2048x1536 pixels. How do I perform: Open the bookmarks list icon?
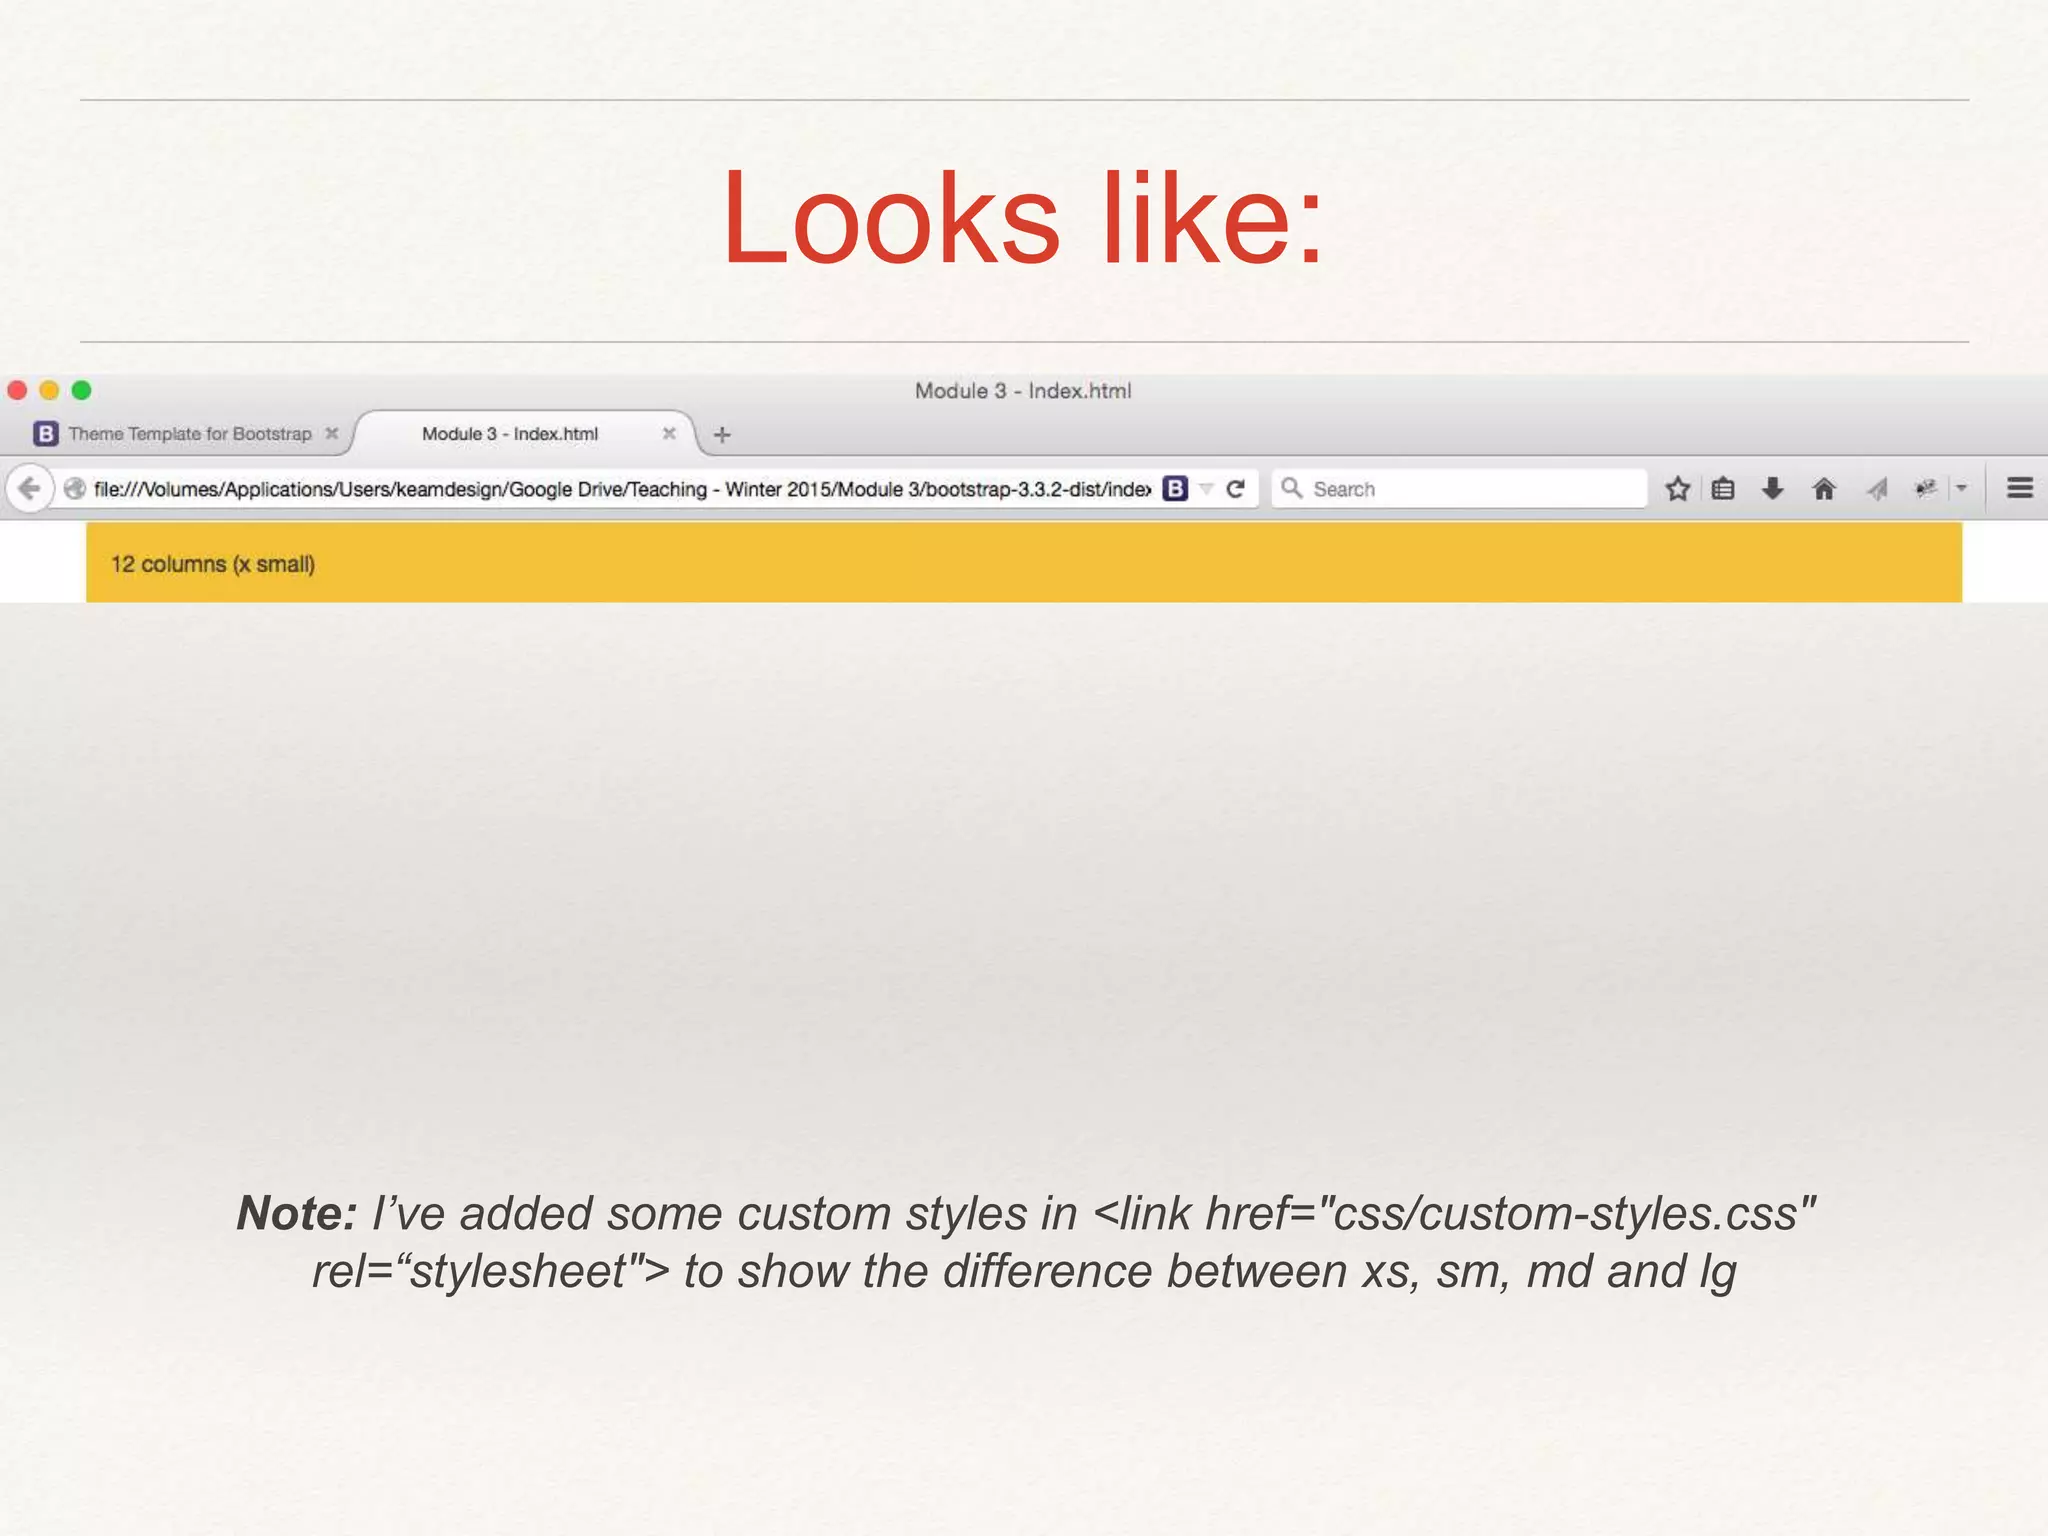click(1722, 488)
